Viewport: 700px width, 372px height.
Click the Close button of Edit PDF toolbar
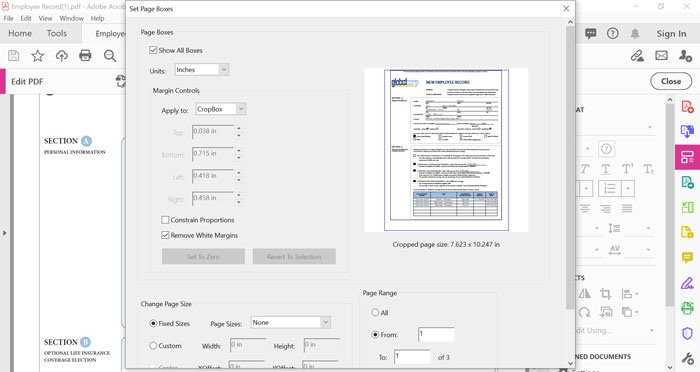coord(671,81)
